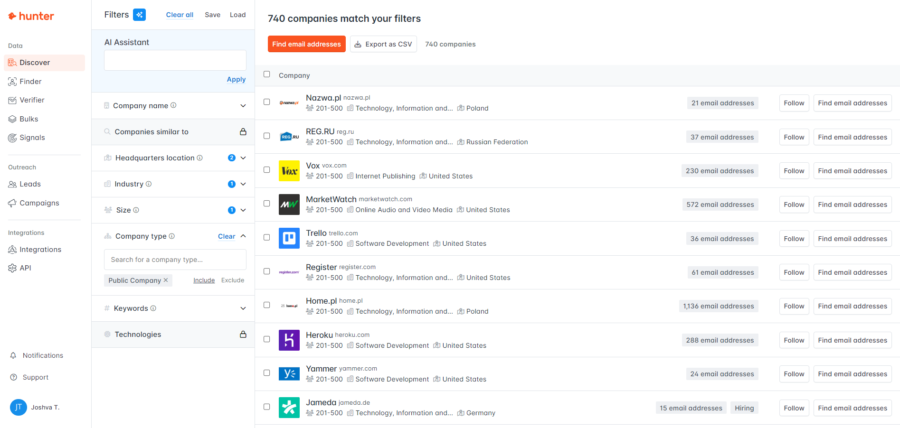Click the Save filters link
Image resolution: width=900 pixels, height=428 pixels.
click(212, 15)
